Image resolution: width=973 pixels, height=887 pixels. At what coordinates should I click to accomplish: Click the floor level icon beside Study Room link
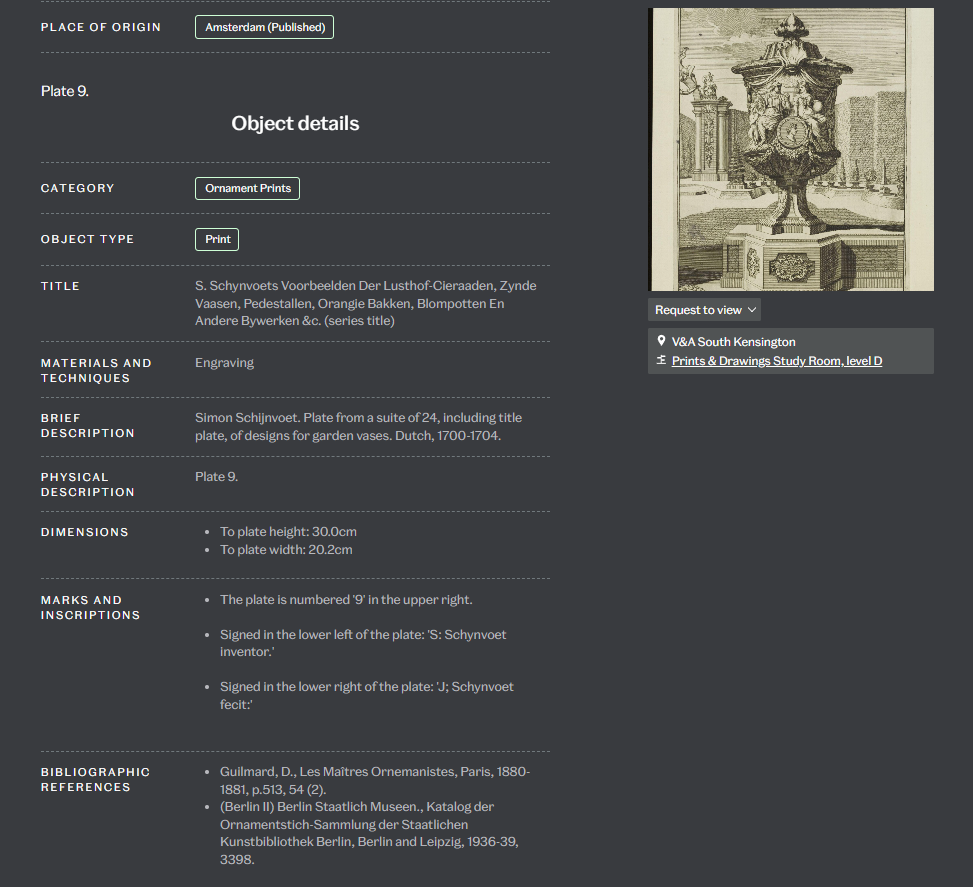(661, 360)
